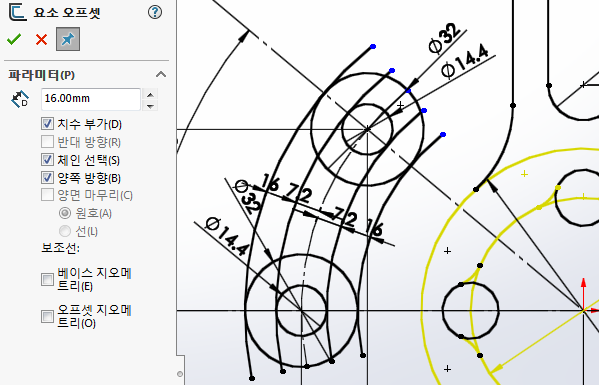Toggle the 반대 방향(R) checkbox
This screenshot has height=385, width=599.
click(47, 142)
